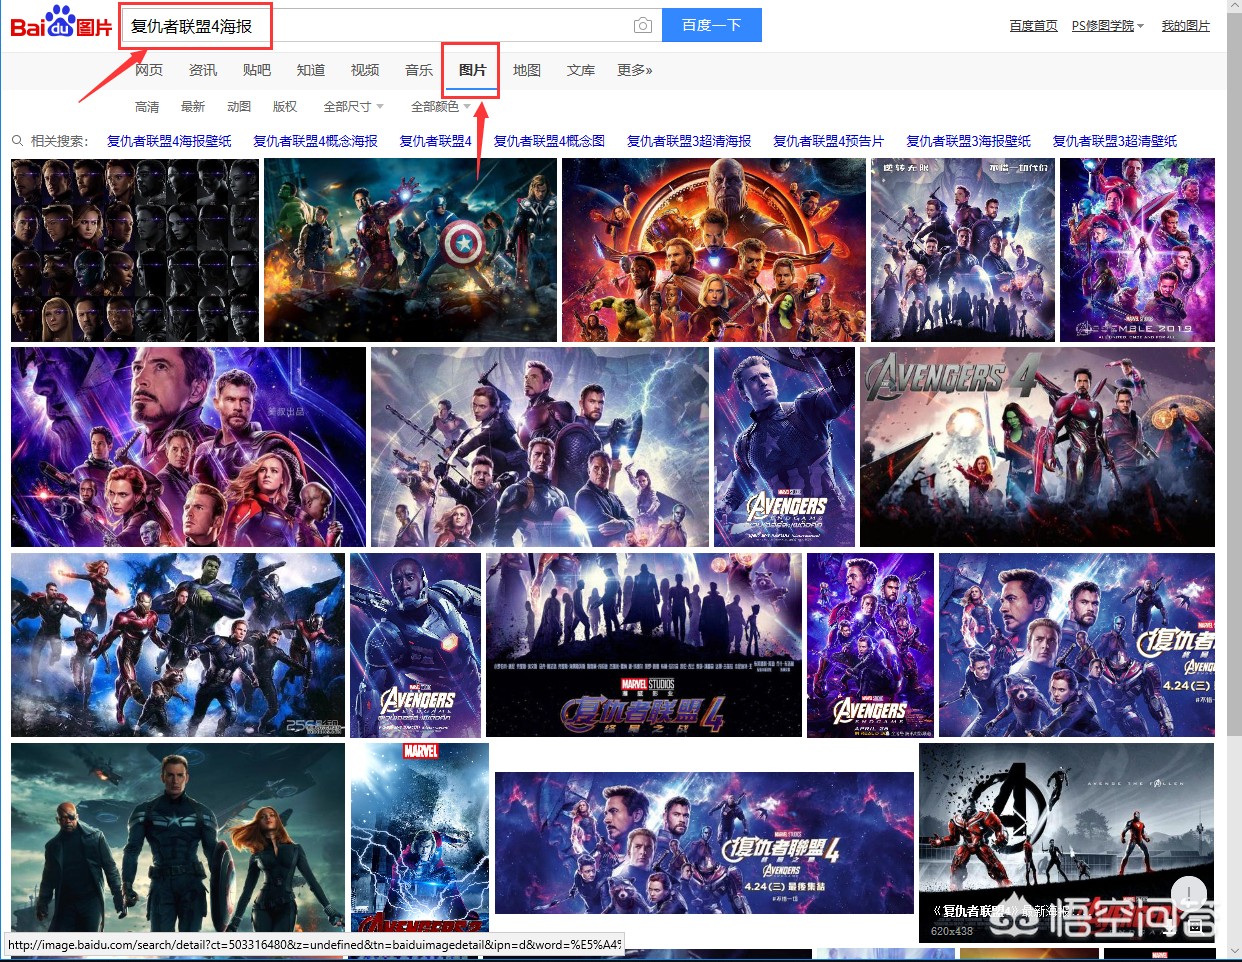Open the Captain America shield battle thumbnail
Viewport: 1242px width, 962px height.
tap(410, 250)
